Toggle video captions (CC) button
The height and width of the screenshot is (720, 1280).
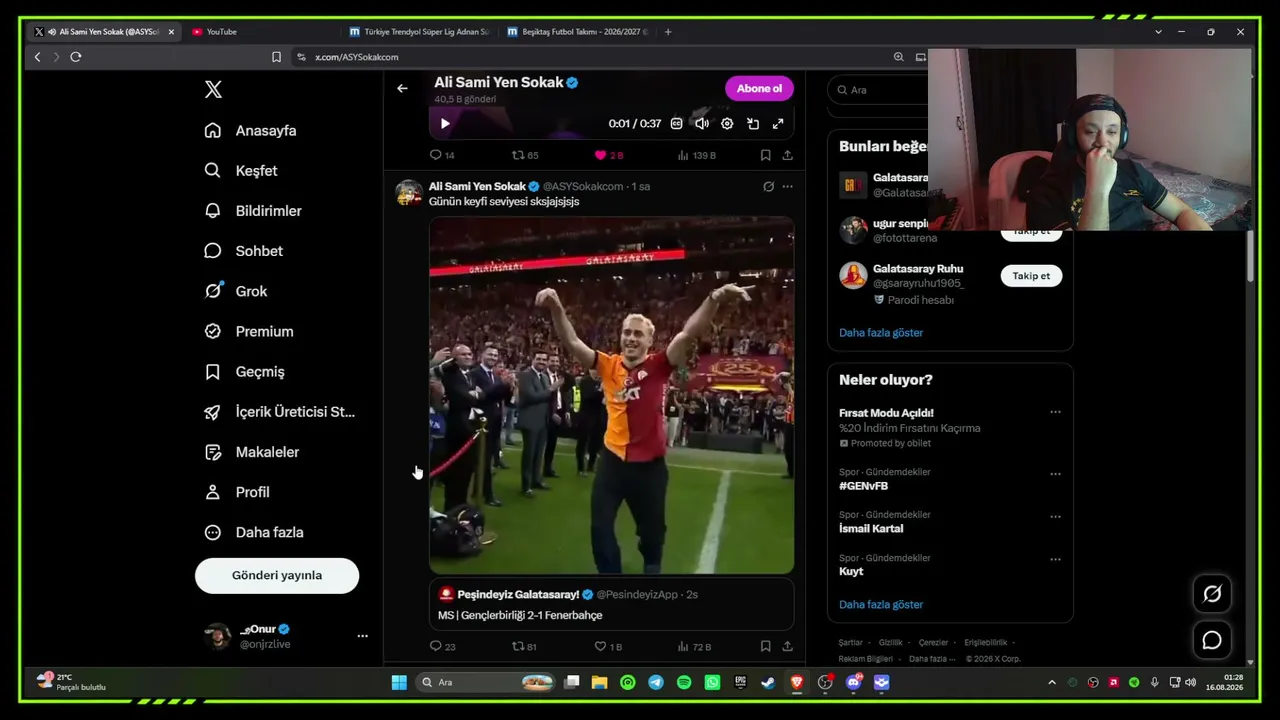(676, 124)
